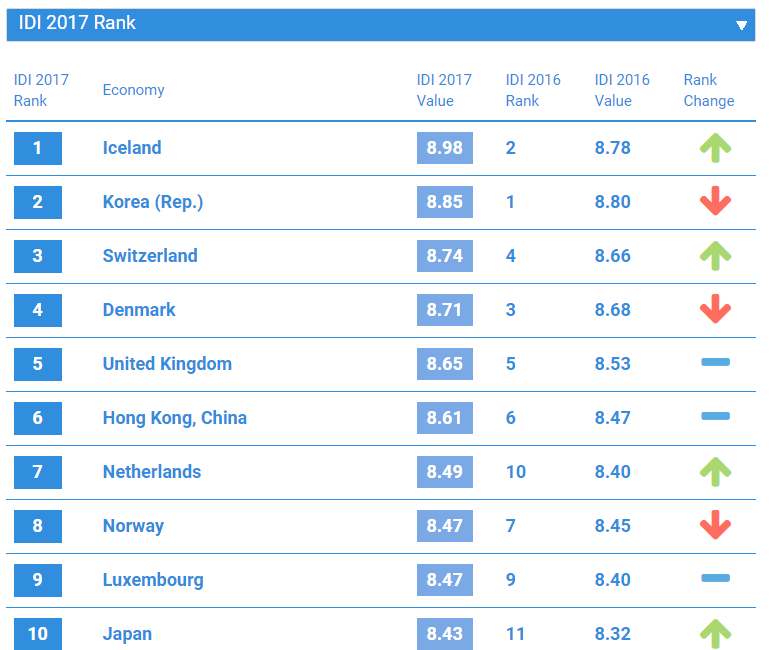Click the blue no-change dash for Luxembourg
Screen dimensions: 775x650
715,578
